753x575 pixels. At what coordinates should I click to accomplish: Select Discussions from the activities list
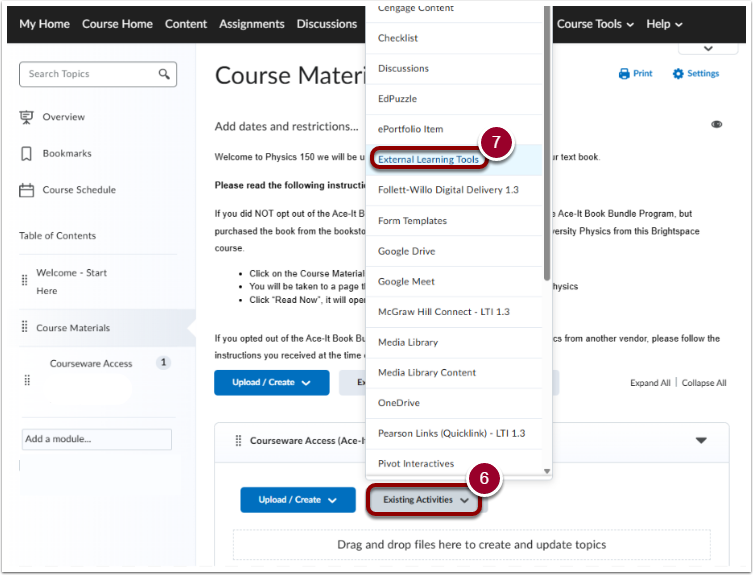pyautogui.click(x=454, y=68)
